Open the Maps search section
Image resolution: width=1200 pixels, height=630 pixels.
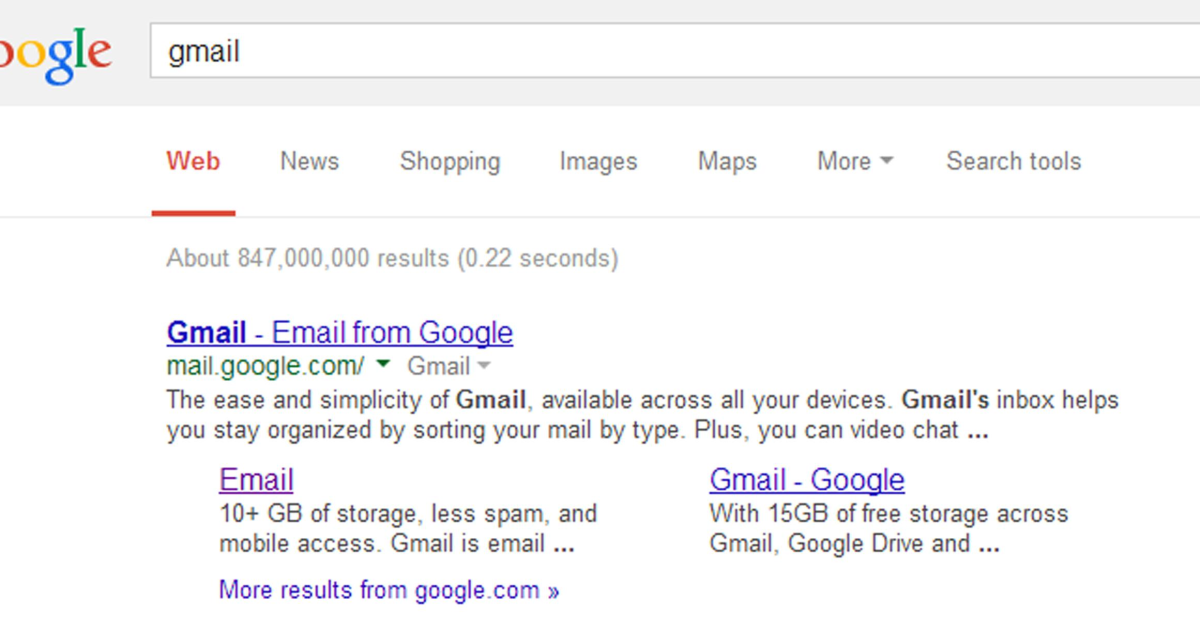[x=726, y=161]
